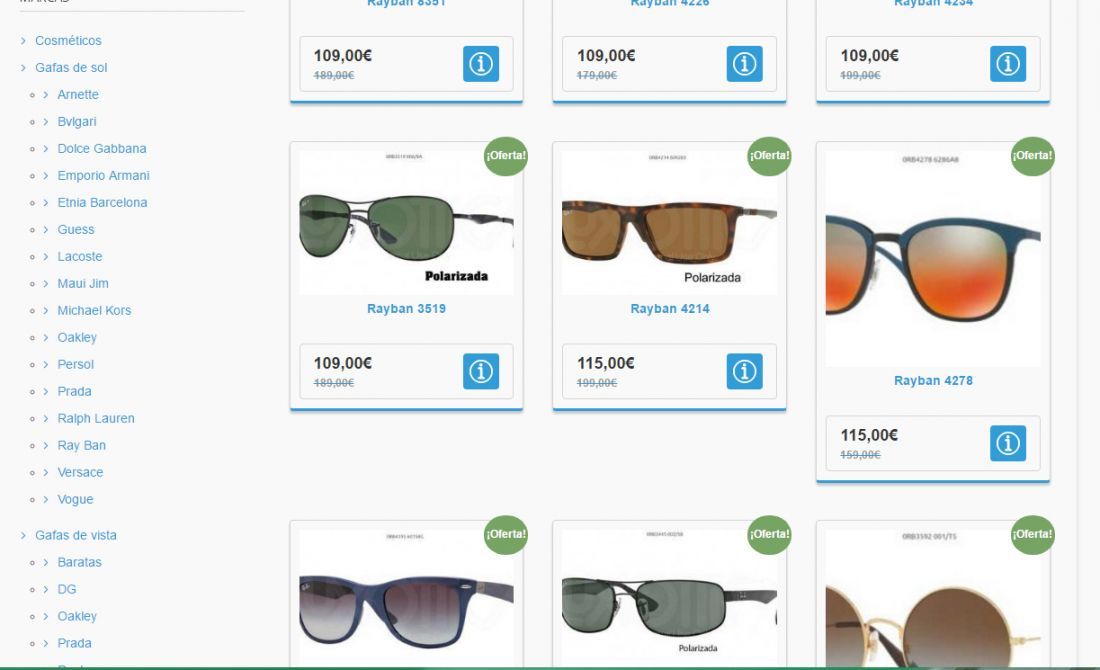This screenshot has width=1100, height=670.
Task: Select the Dolce Gabbana brand
Action: [x=102, y=149]
